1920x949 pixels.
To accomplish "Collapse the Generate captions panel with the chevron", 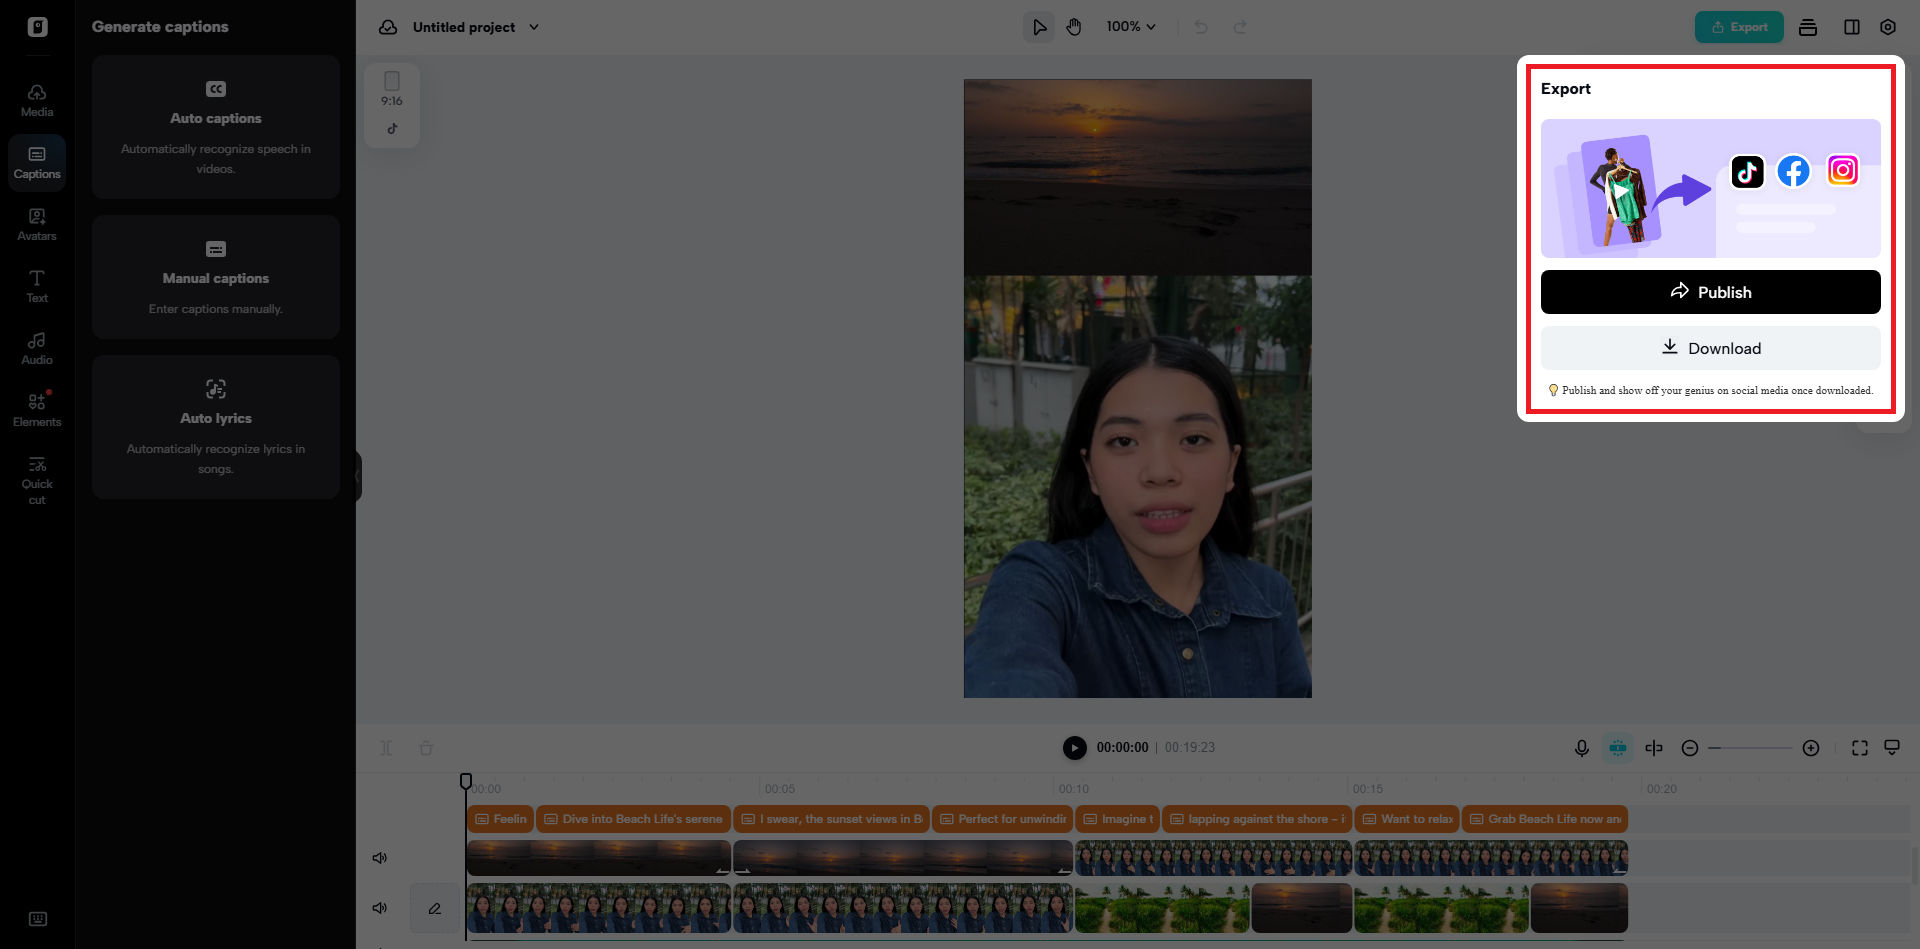I will pos(356,475).
